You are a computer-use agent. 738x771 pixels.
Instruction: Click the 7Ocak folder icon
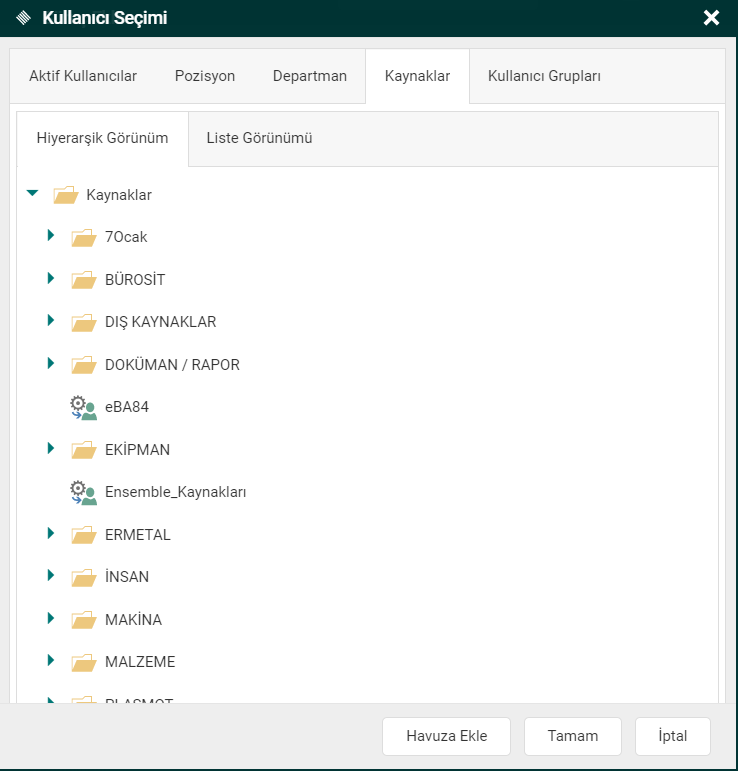point(83,237)
